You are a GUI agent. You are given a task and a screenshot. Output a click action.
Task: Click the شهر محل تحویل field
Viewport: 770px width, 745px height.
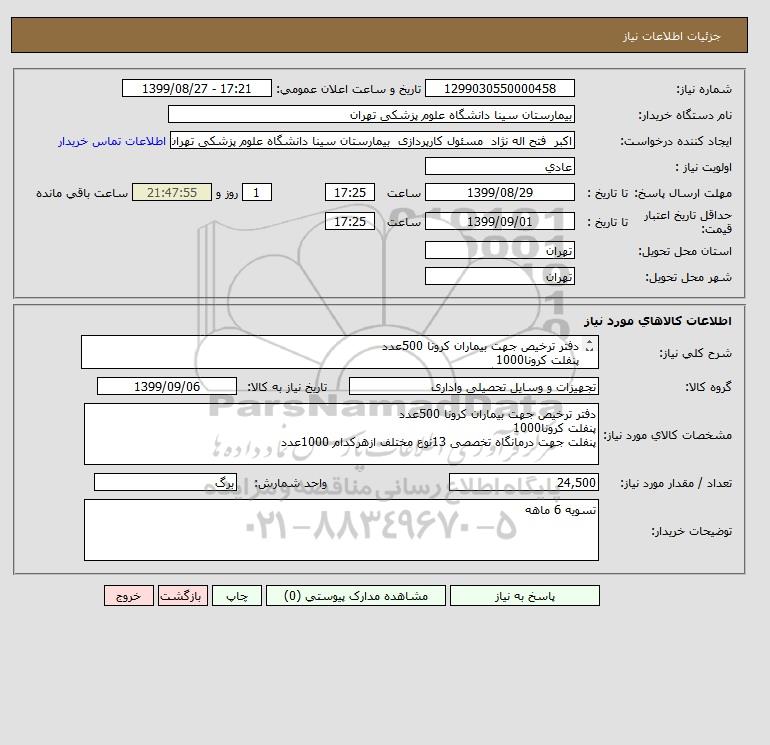(x=499, y=276)
